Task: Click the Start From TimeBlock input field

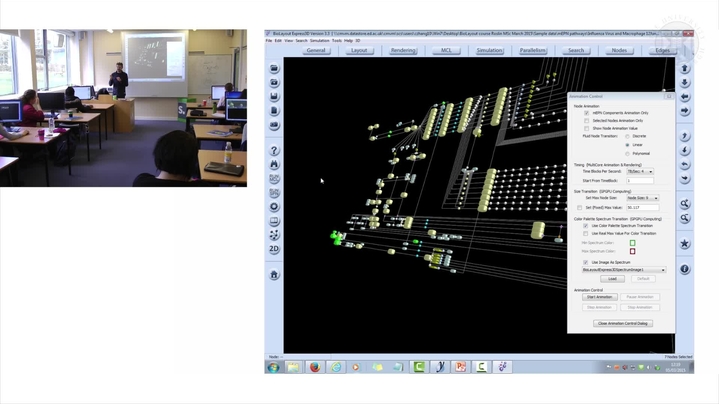Action: pos(639,180)
